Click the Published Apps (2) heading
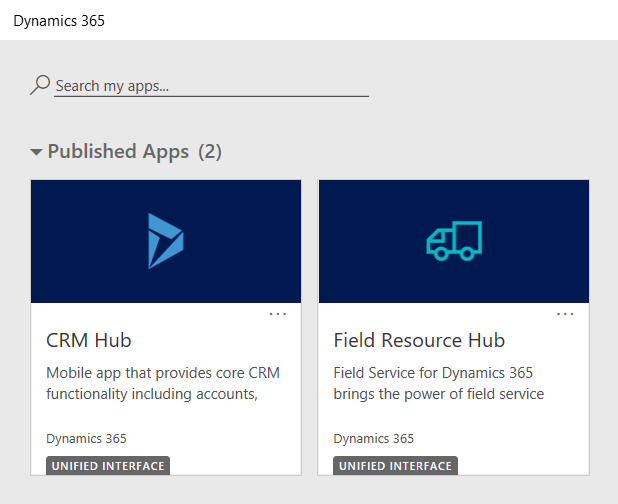Viewport: 618px width, 504px height. [134, 152]
